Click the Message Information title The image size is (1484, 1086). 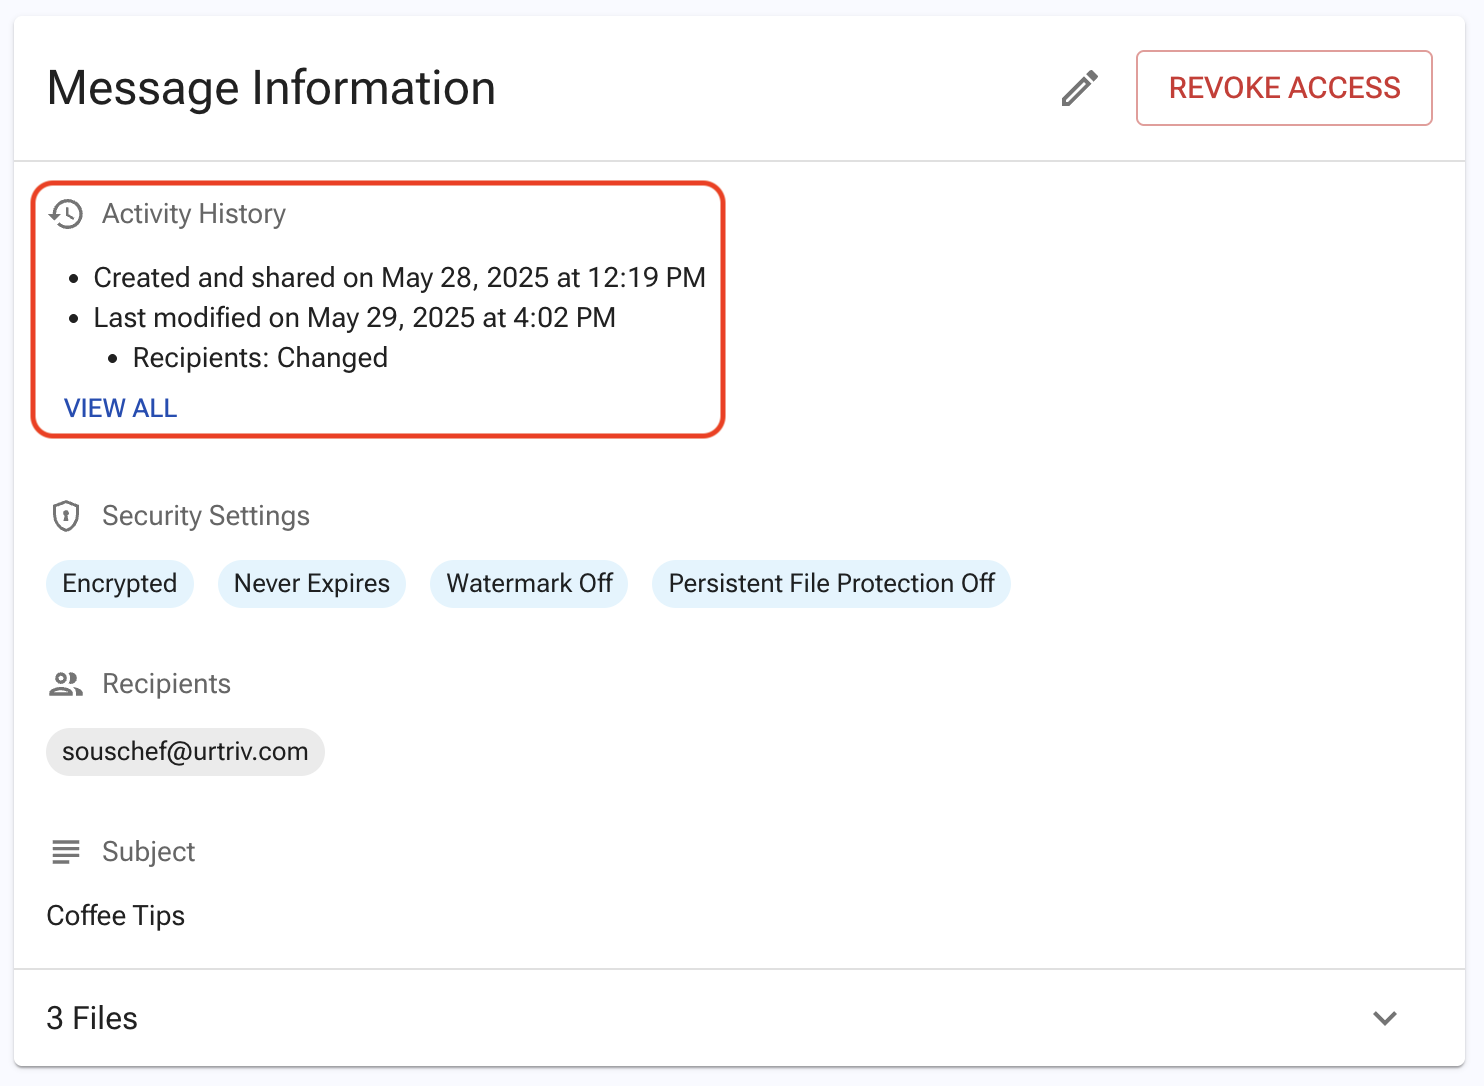point(271,88)
